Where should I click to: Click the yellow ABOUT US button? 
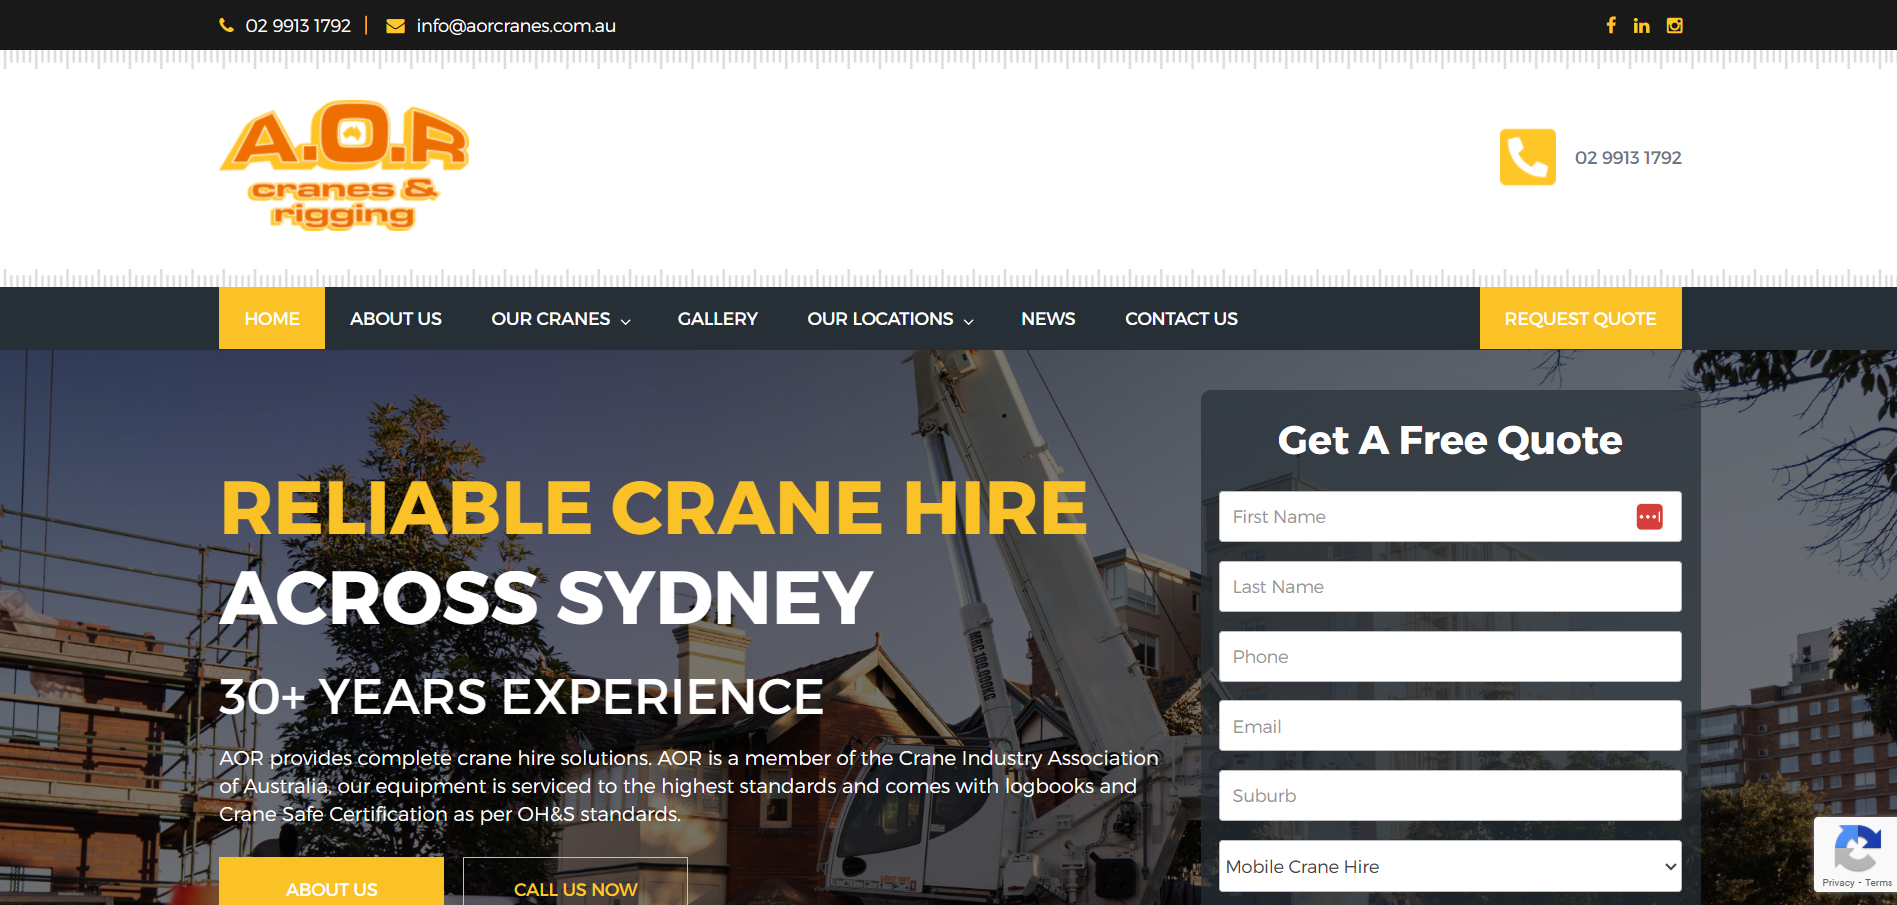[331, 889]
